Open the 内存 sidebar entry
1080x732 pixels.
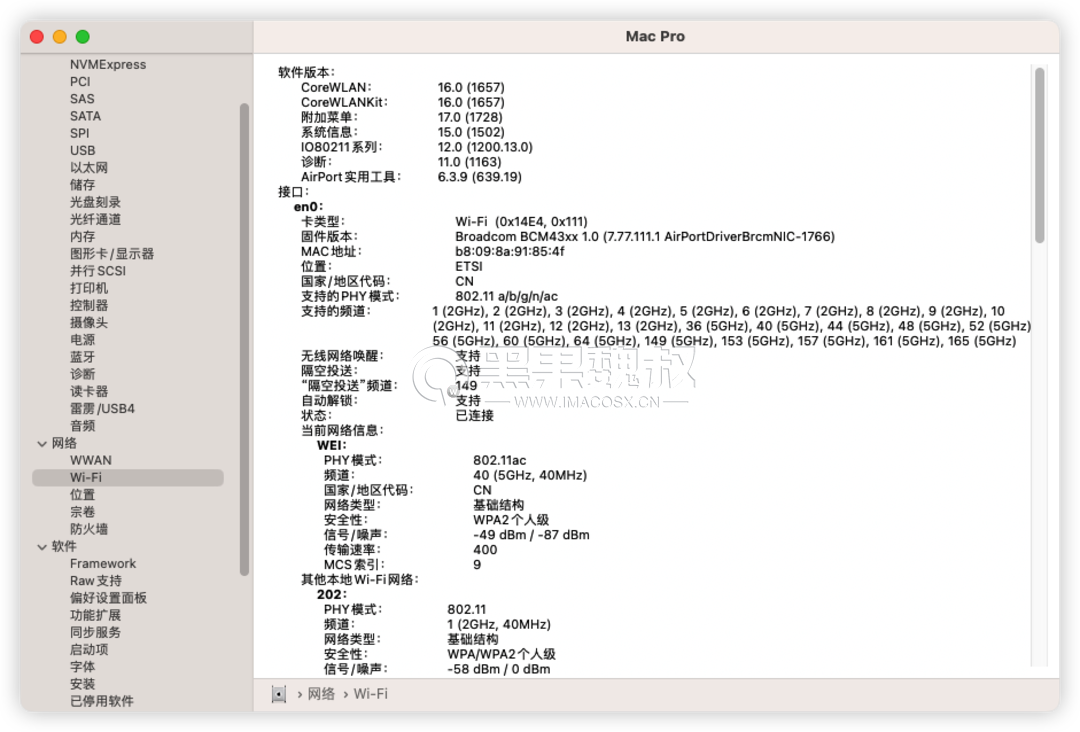83,237
